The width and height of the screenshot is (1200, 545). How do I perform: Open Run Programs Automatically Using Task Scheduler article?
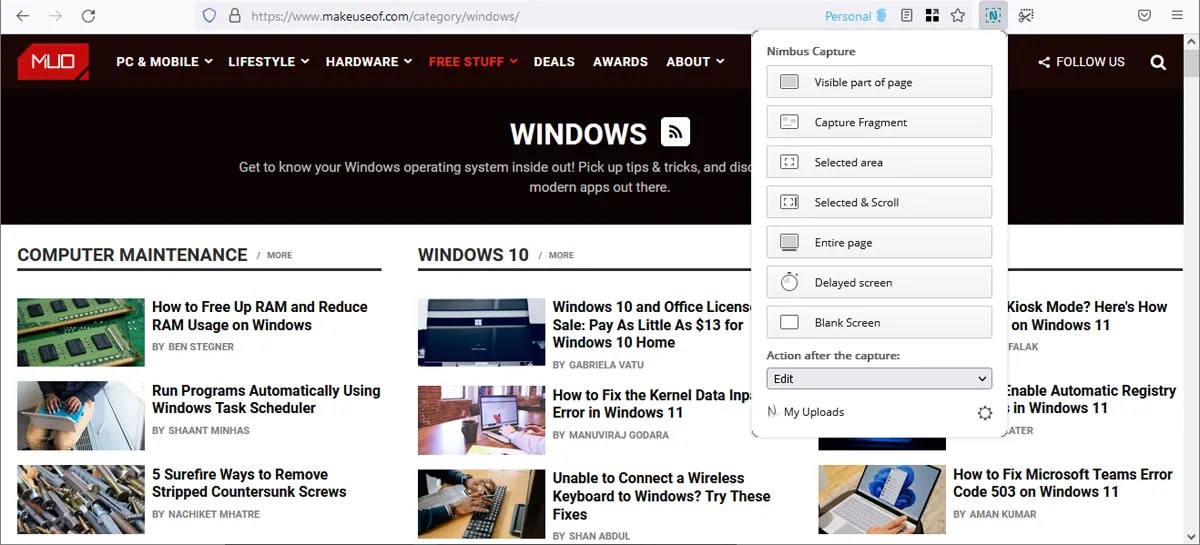click(266, 399)
